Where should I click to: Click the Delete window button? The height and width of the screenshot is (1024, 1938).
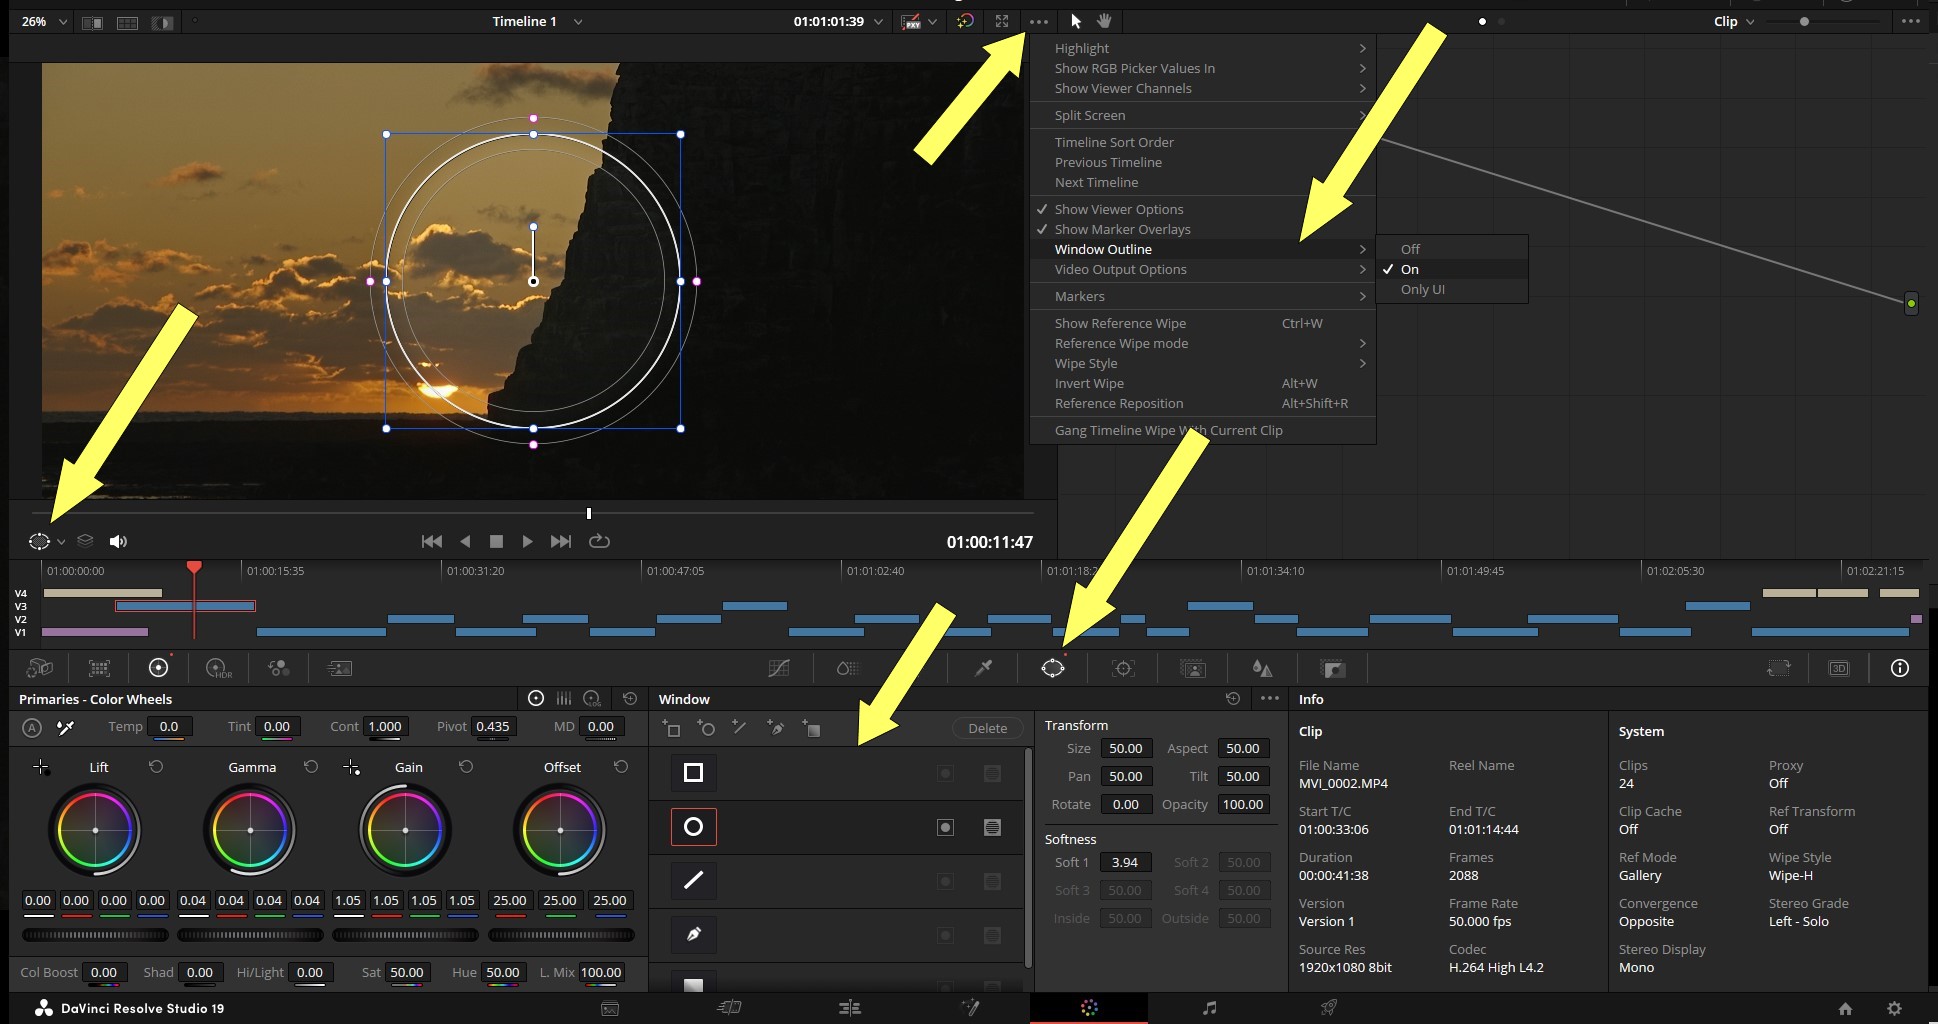tap(987, 728)
